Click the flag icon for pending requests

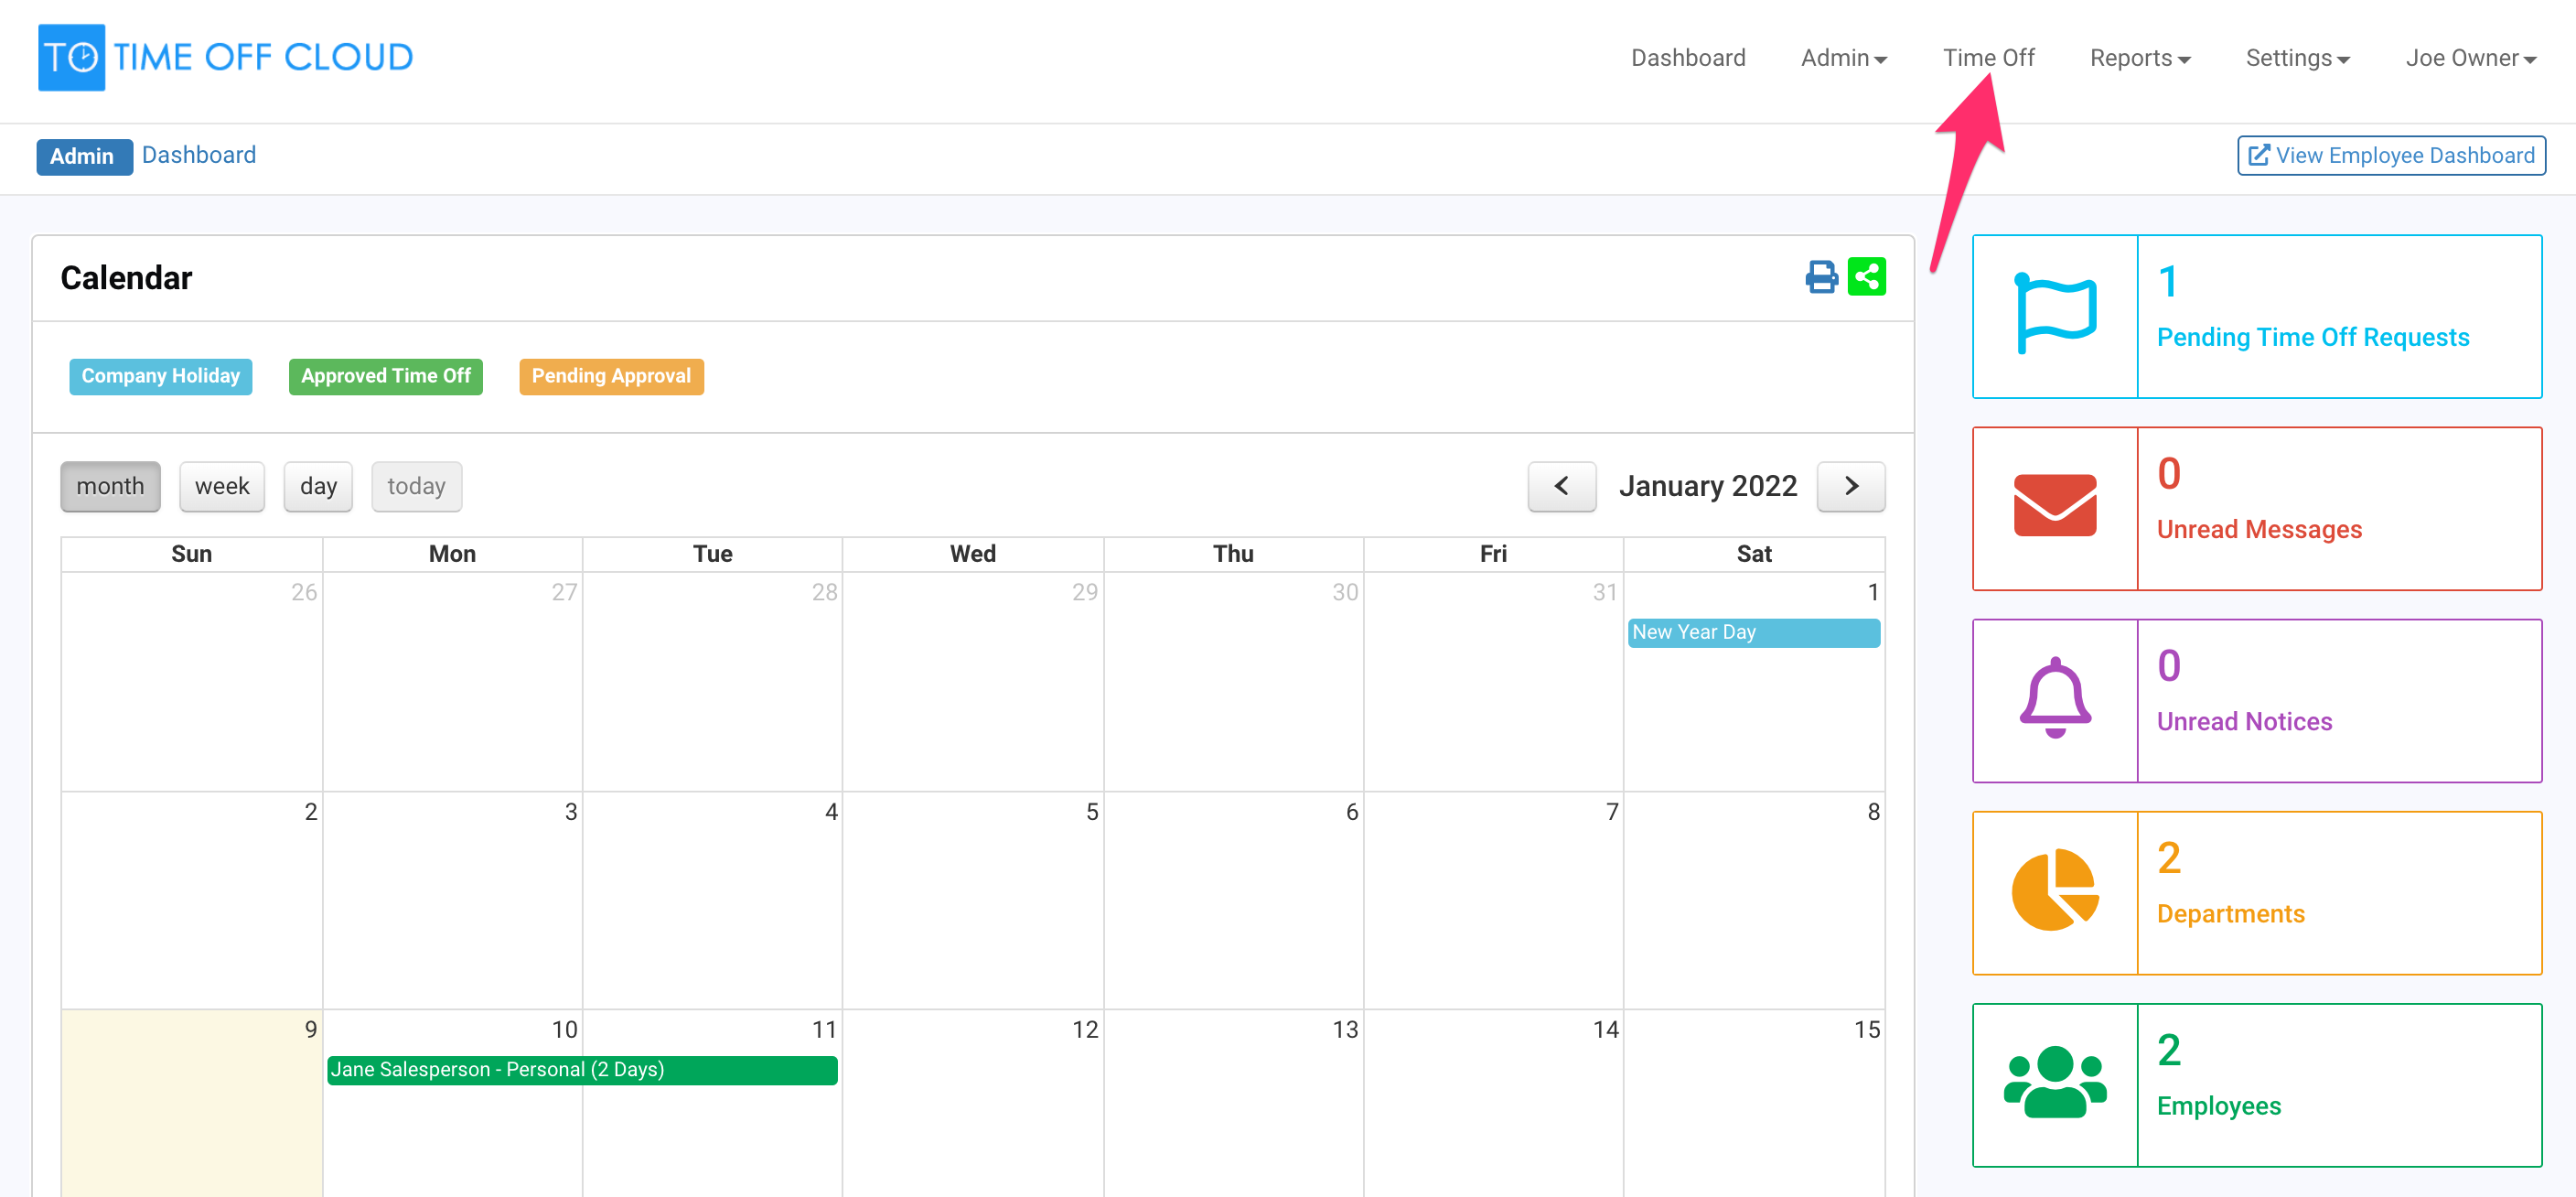pos(2054,310)
